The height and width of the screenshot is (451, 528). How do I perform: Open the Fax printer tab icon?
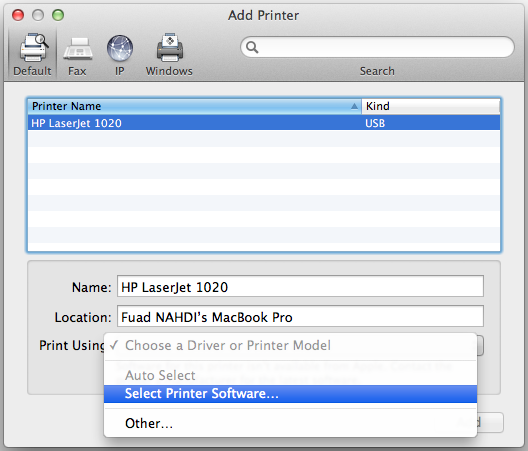(78, 49)
